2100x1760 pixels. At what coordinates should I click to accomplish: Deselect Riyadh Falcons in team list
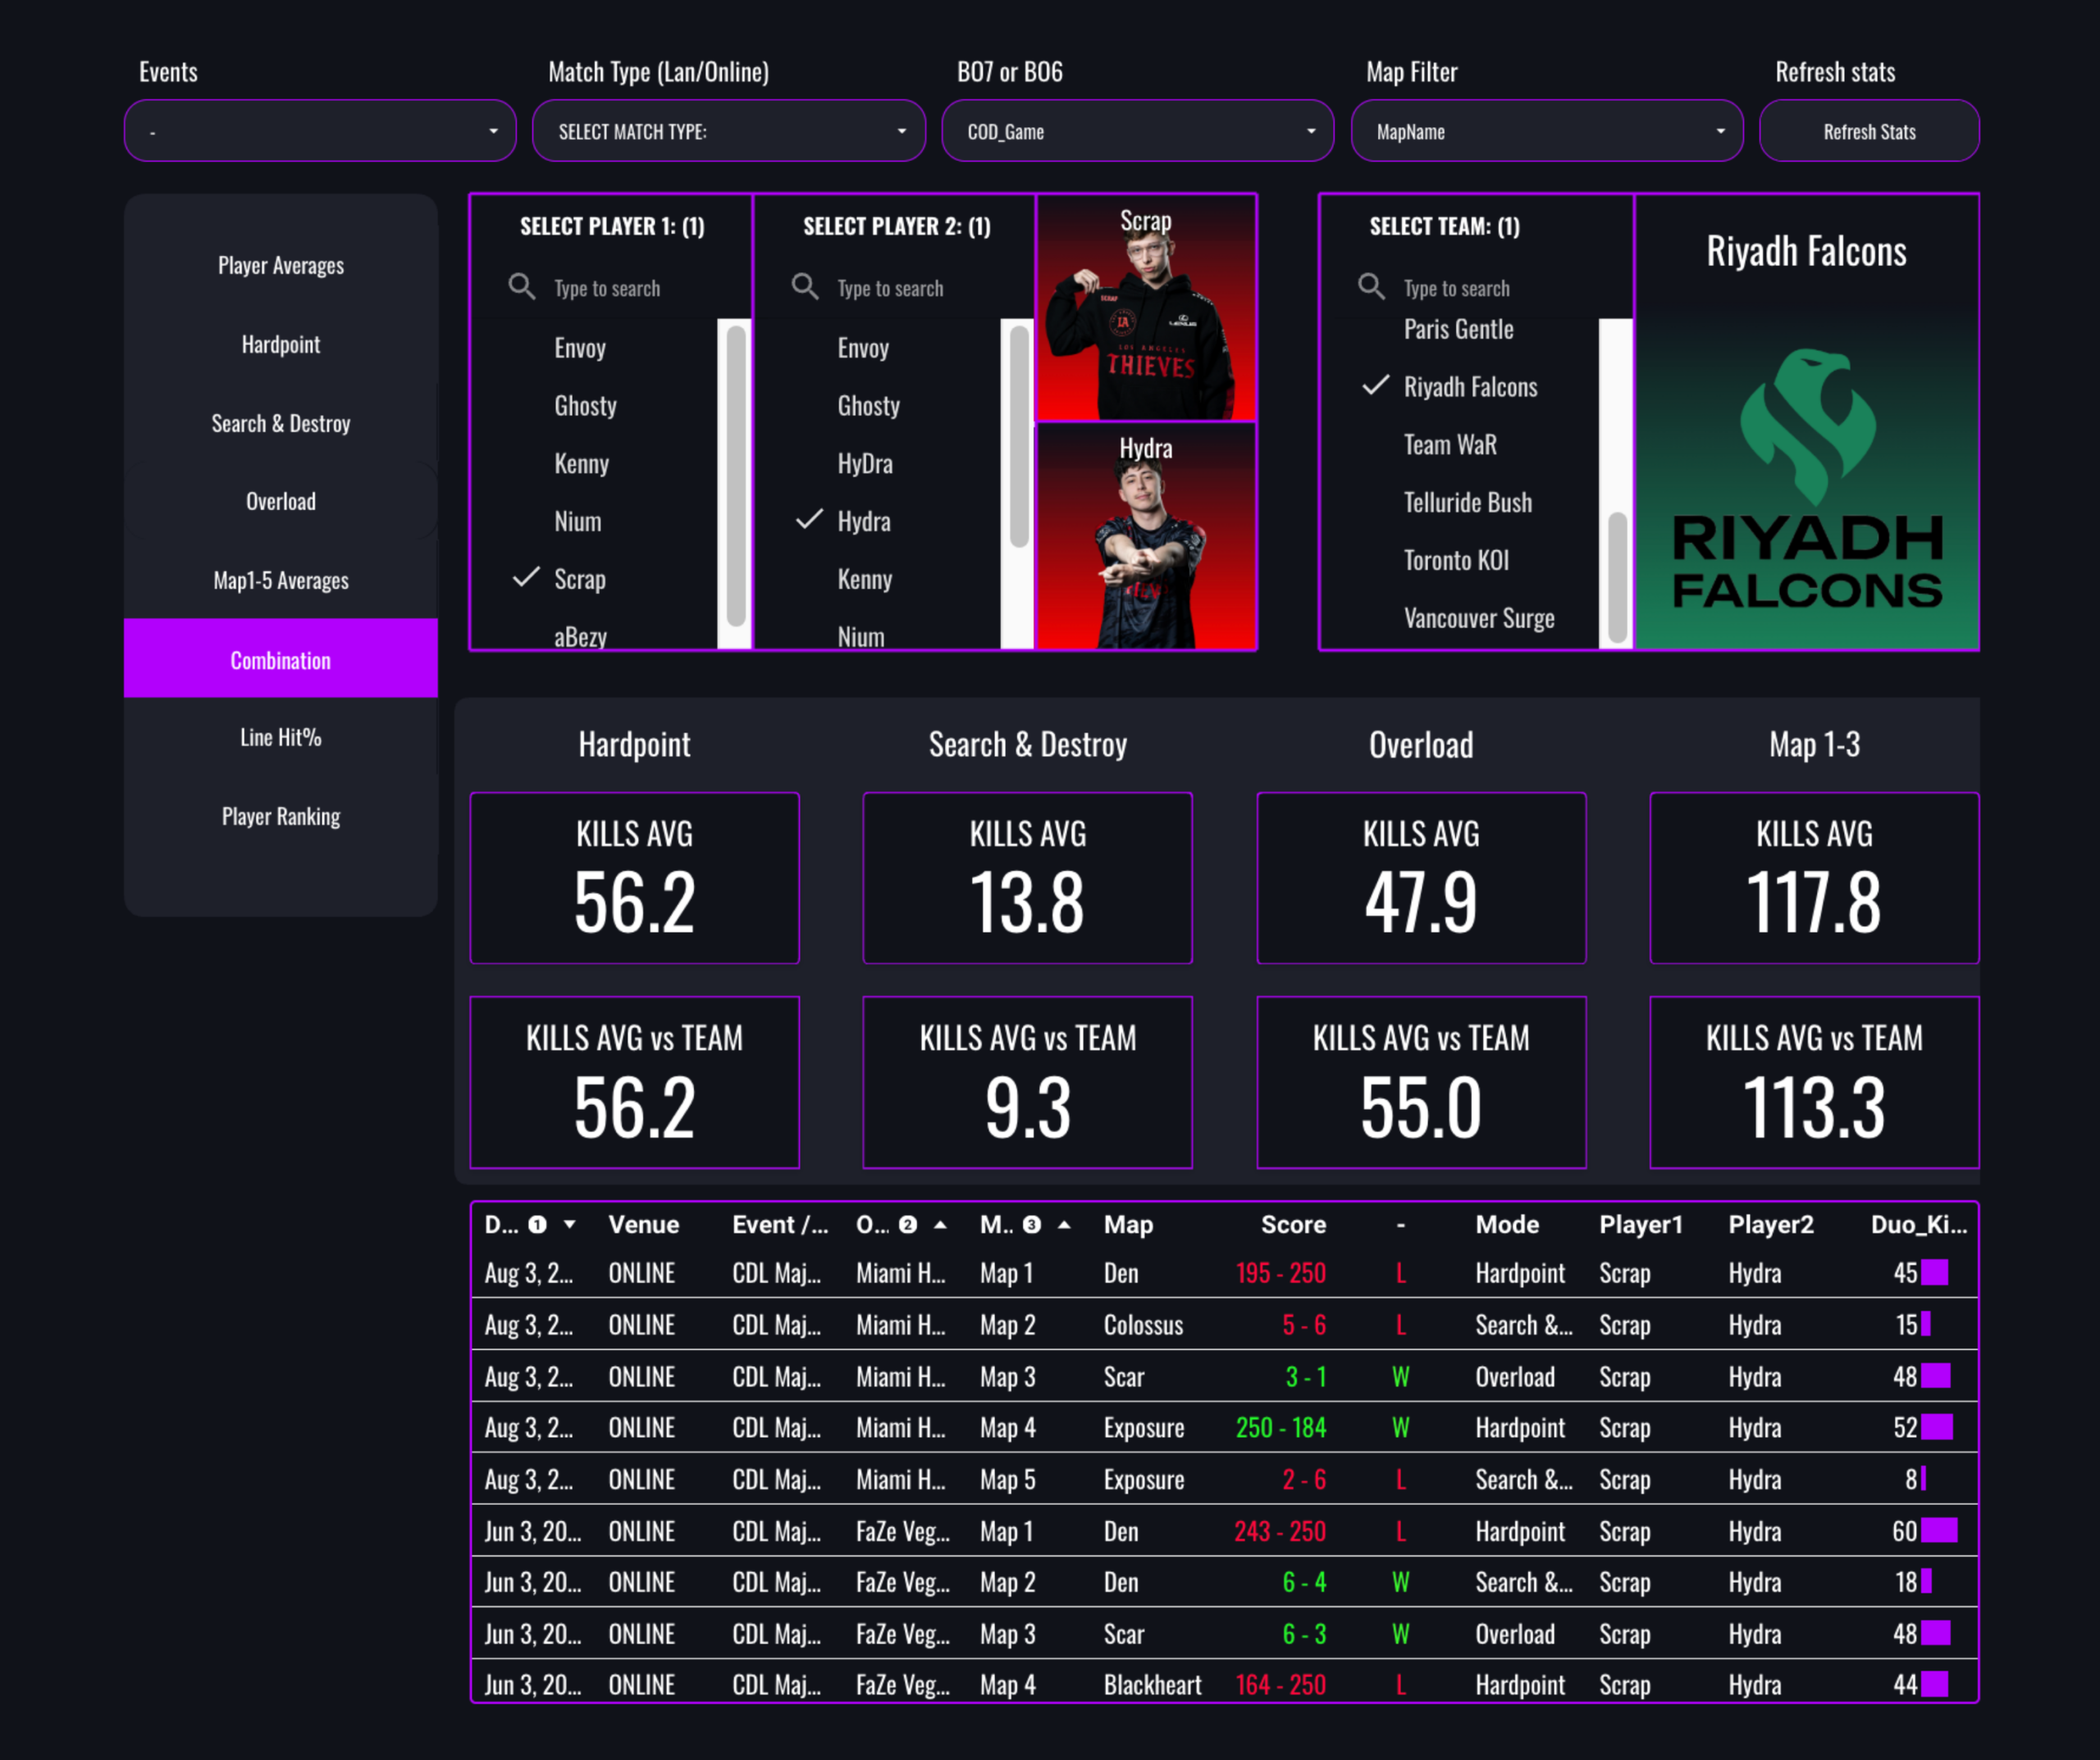tap(1469, 387)
